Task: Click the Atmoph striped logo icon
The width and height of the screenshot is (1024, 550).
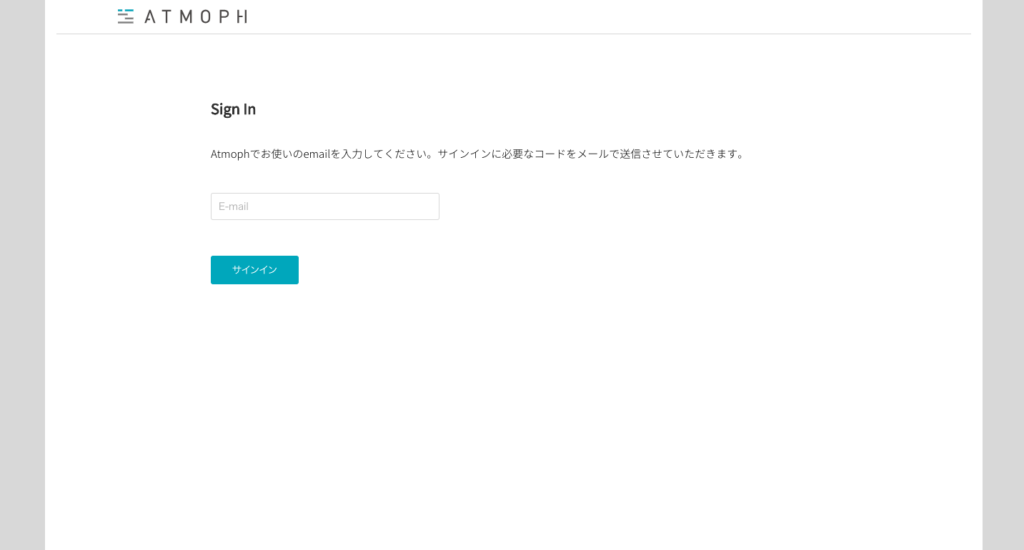Action: [x=125, y=16]
